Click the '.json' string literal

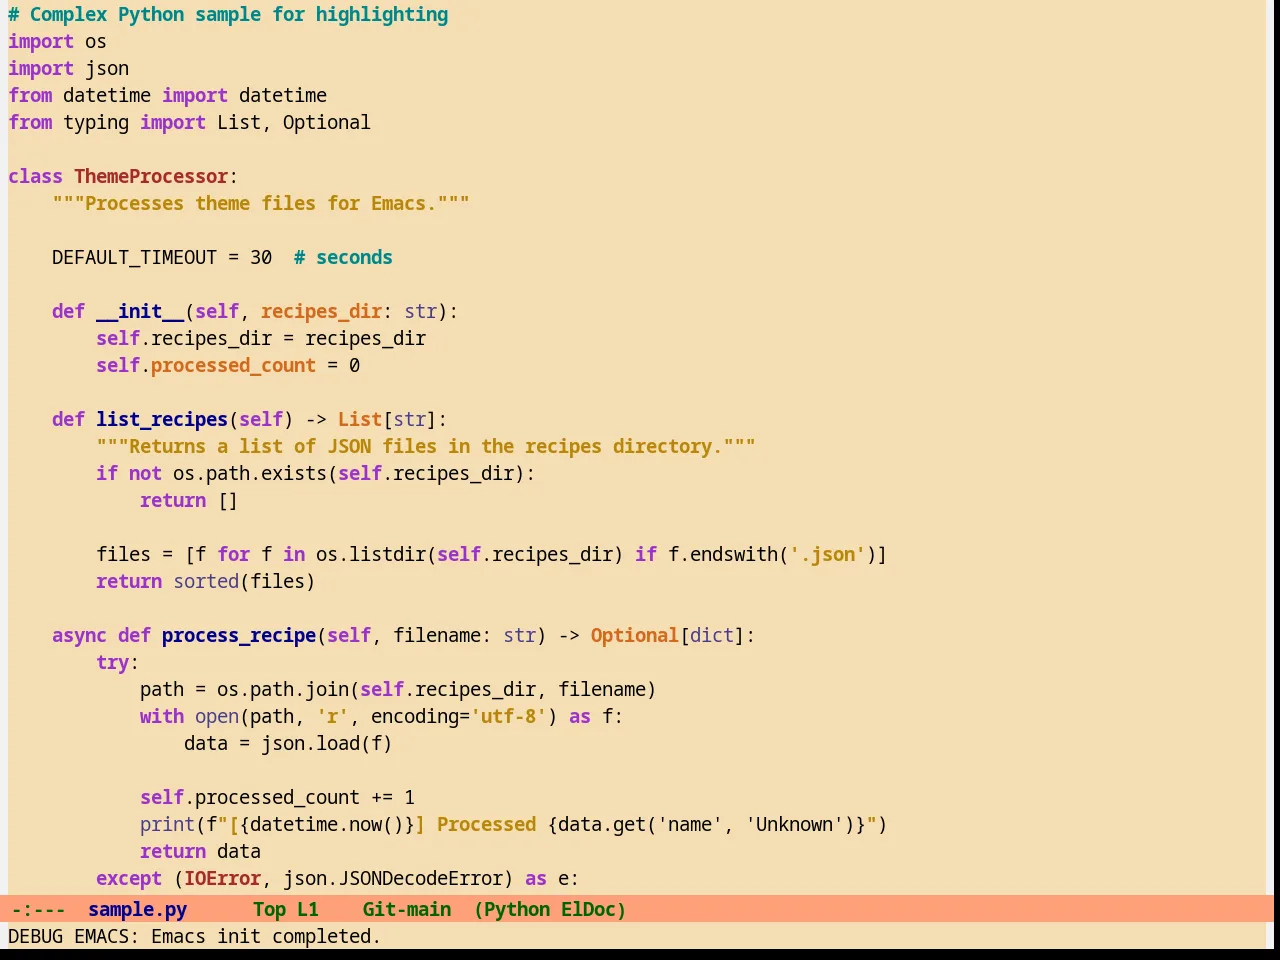(x=827, y=554)
